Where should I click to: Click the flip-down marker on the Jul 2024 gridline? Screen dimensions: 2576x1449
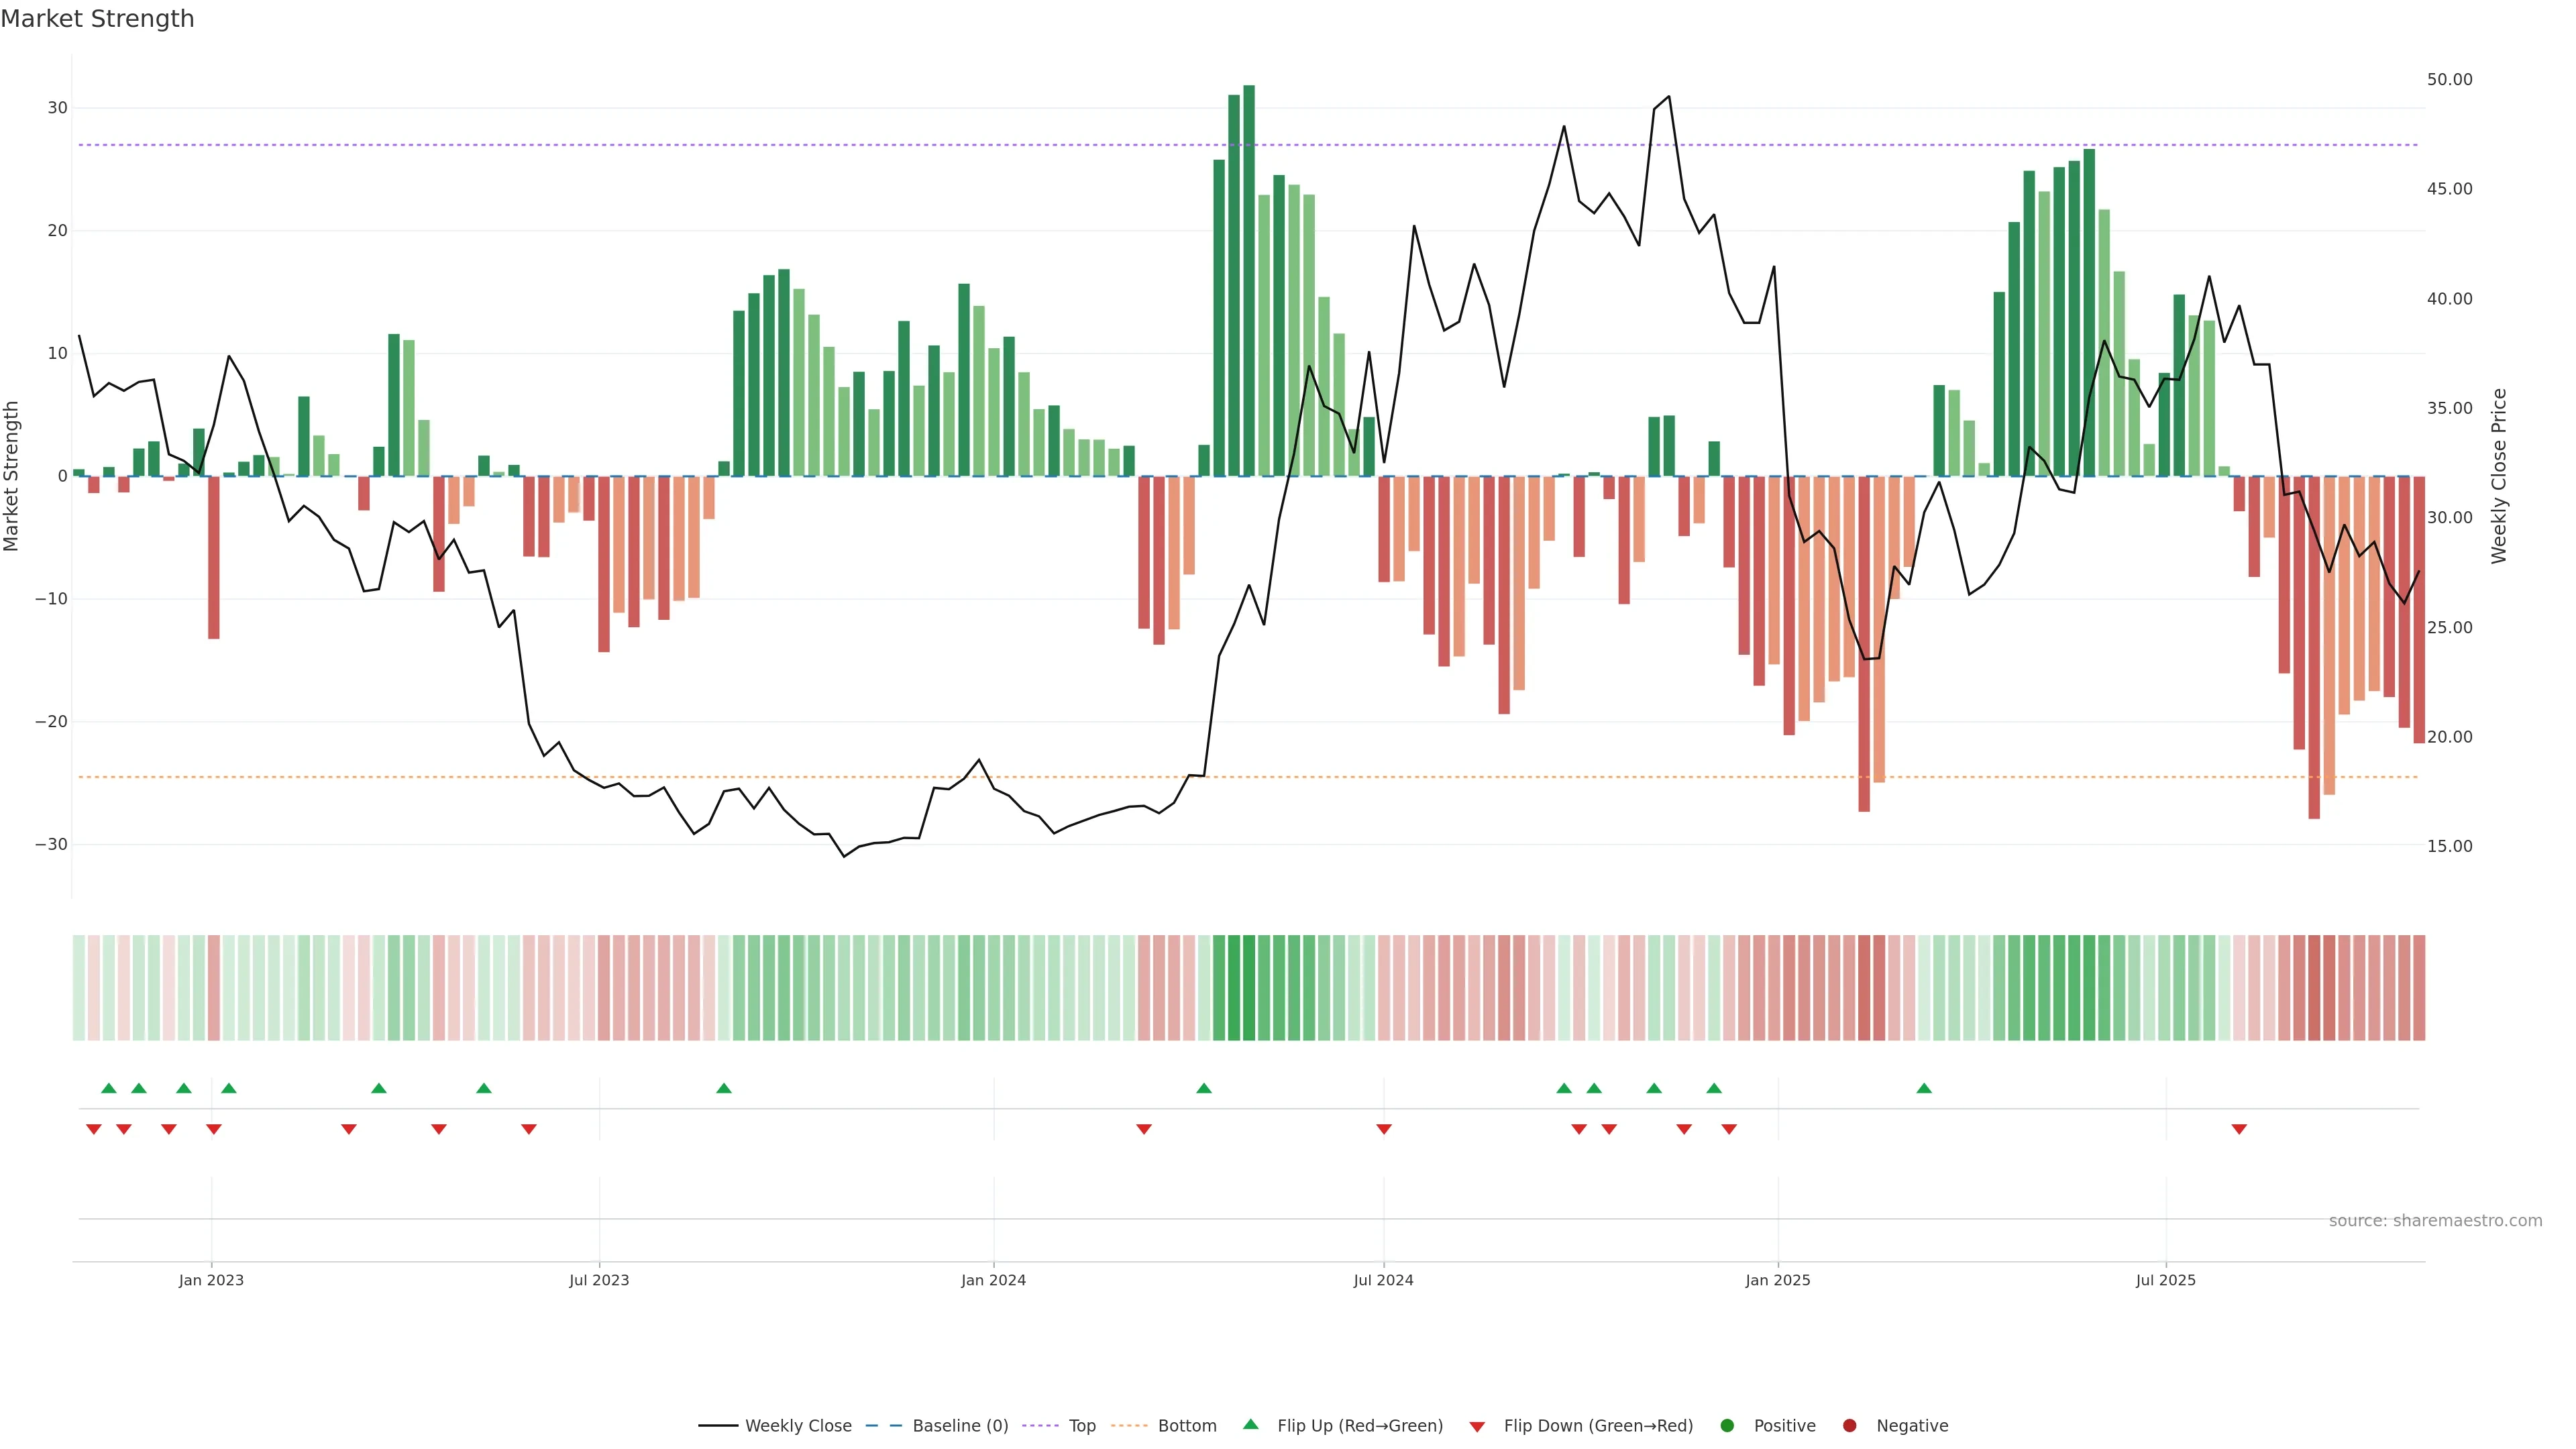tap(1384, 1129)
